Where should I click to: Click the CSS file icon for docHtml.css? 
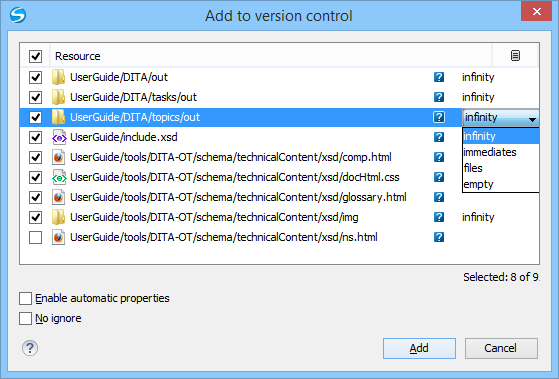[59, 177]
